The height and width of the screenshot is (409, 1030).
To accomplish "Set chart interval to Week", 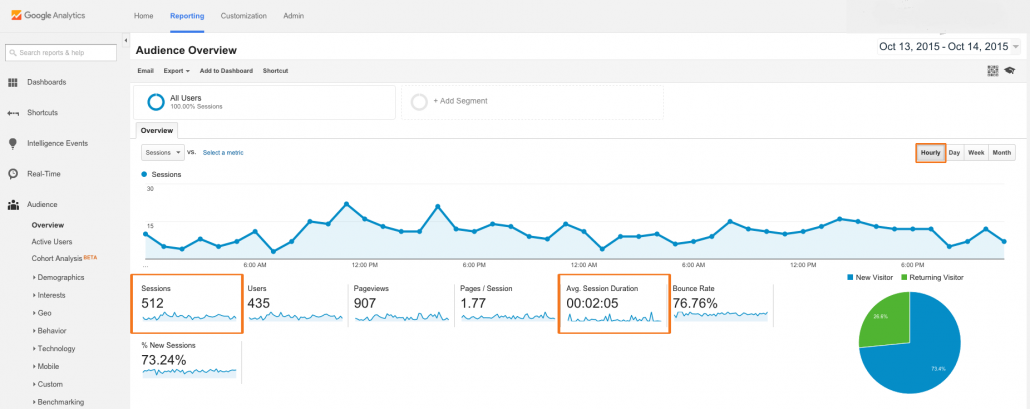I will 976,153.
